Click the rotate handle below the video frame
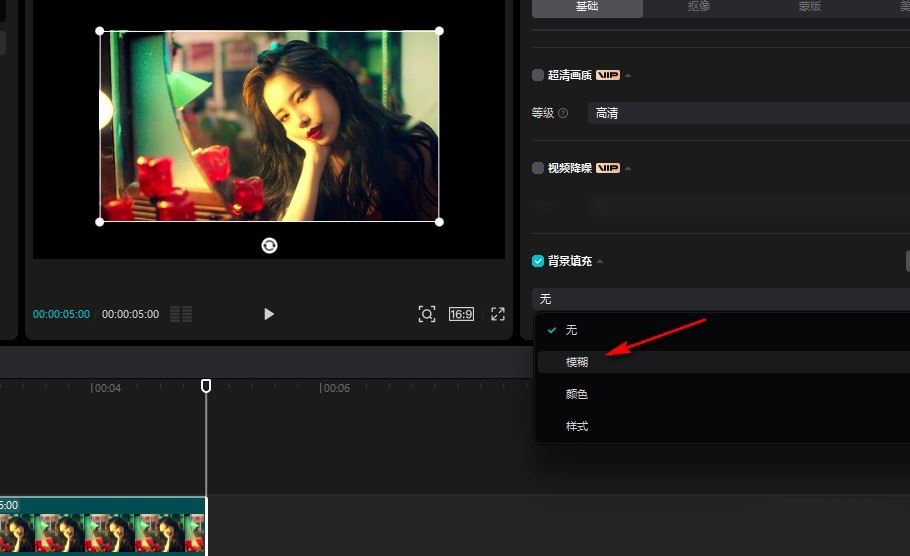The width and height of the screenshot is (910, 556). pyautogui.click(x=269, y=246)
